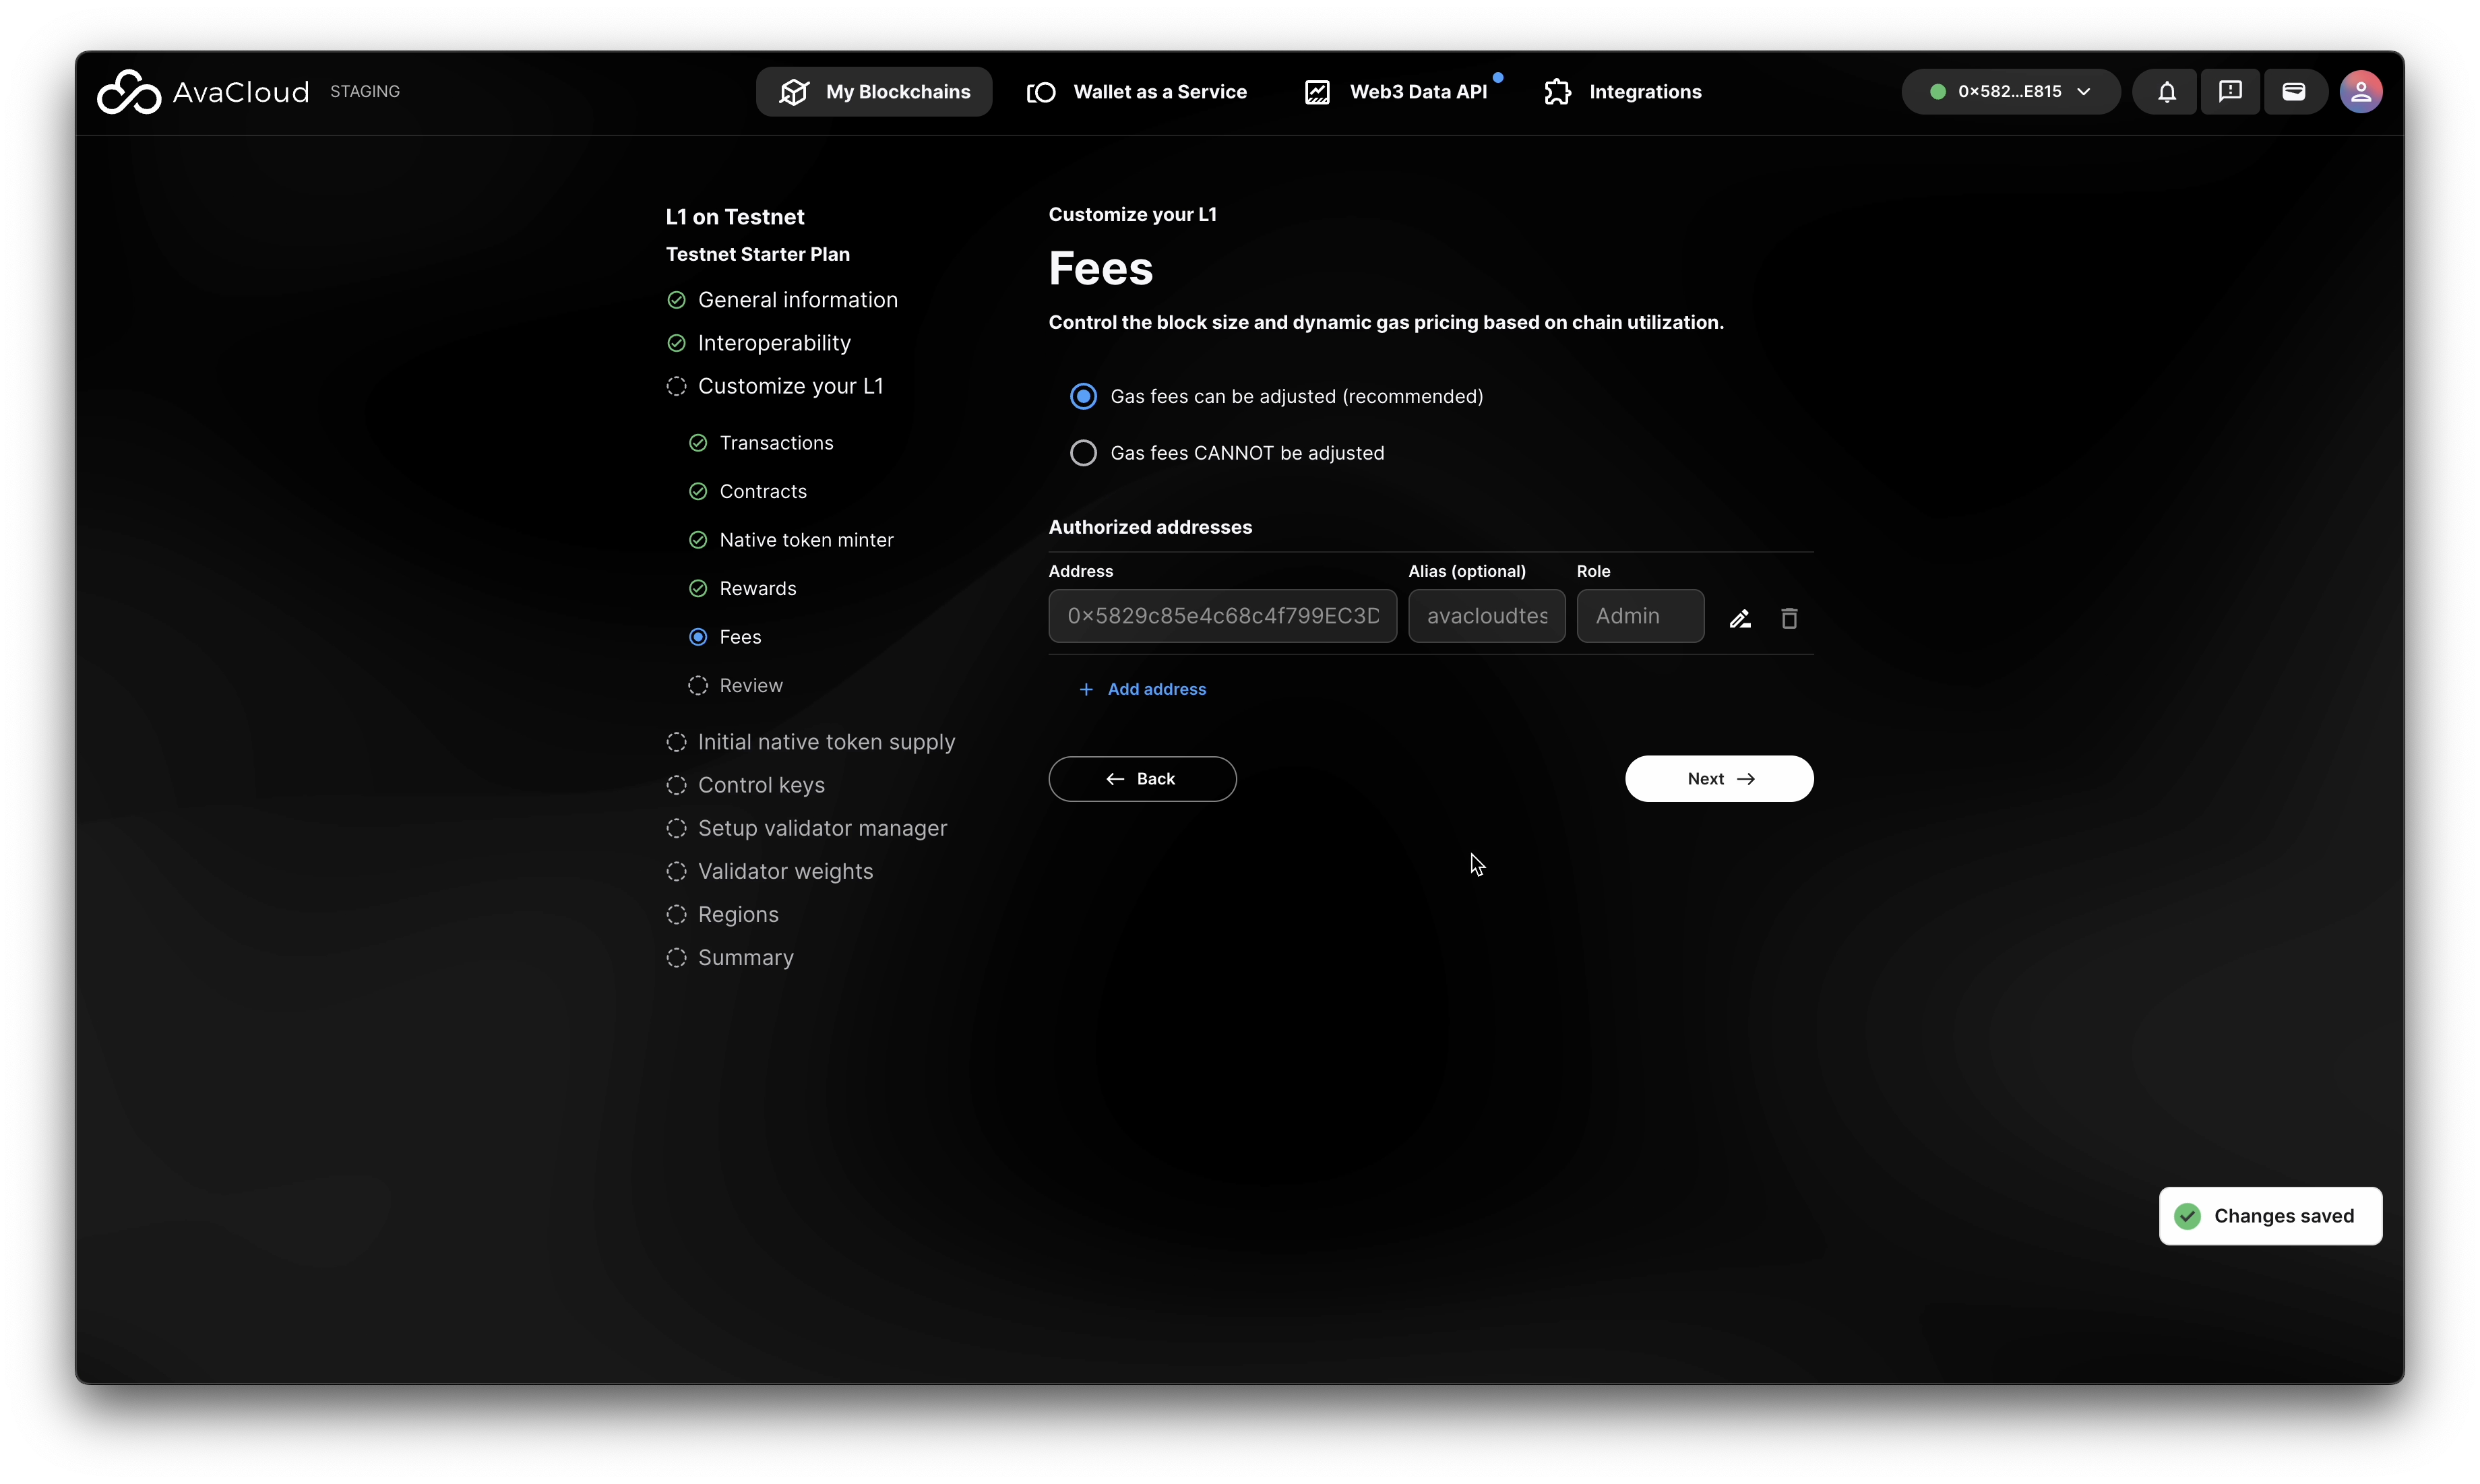2480x1484 pixels.
Task: Open the Admin role field
Action: tap(1640, 616)
